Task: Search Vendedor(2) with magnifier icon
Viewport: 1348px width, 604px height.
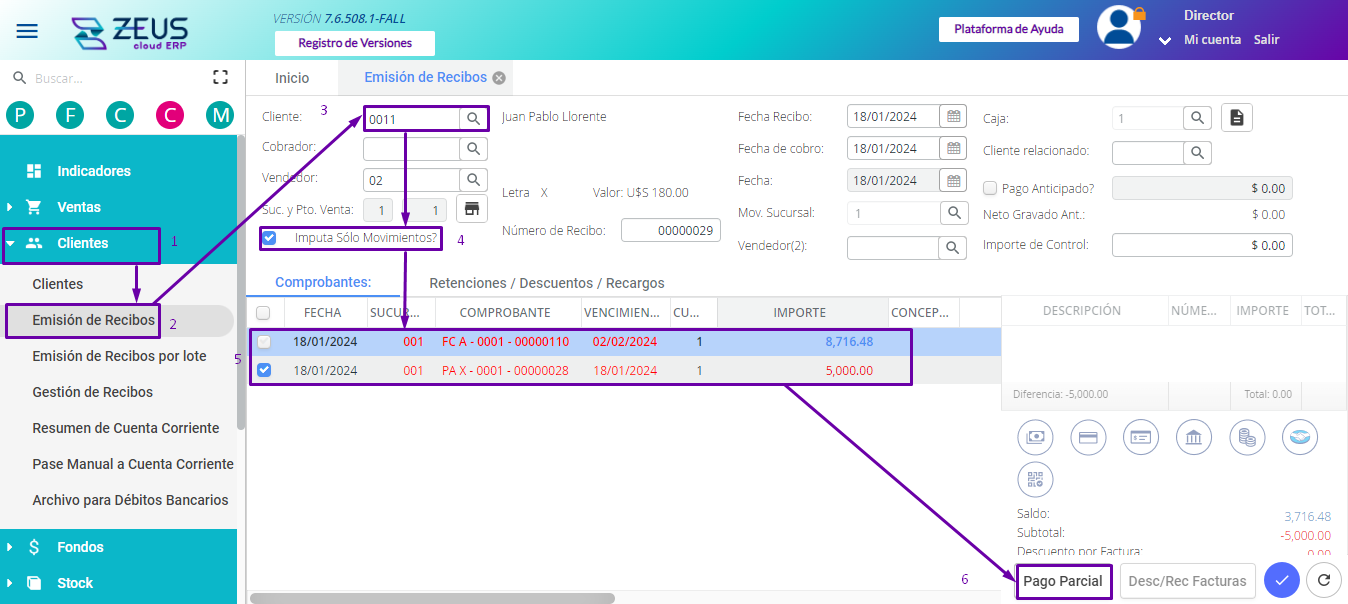Action: 954,247
